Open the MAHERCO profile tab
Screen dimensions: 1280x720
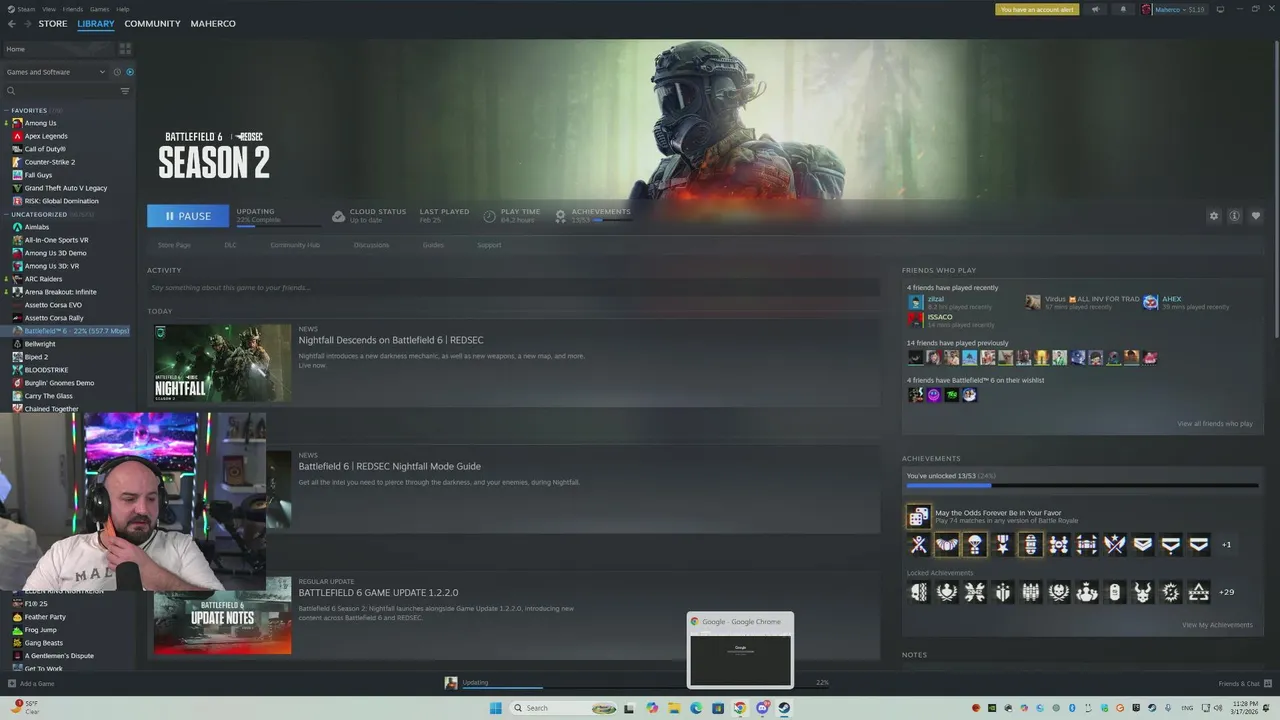point(213,24)
